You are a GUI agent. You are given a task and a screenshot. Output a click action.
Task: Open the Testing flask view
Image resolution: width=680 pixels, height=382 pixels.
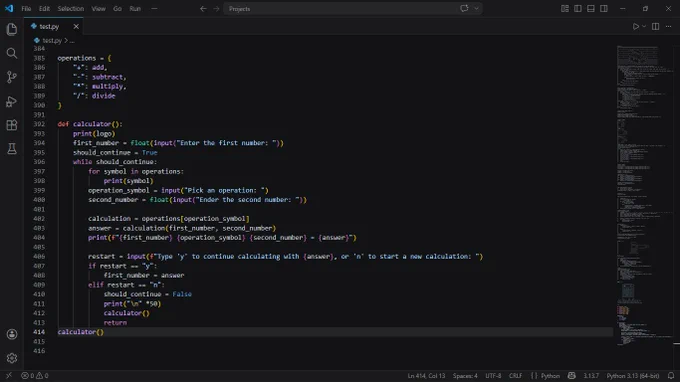(x=12, y=149)
